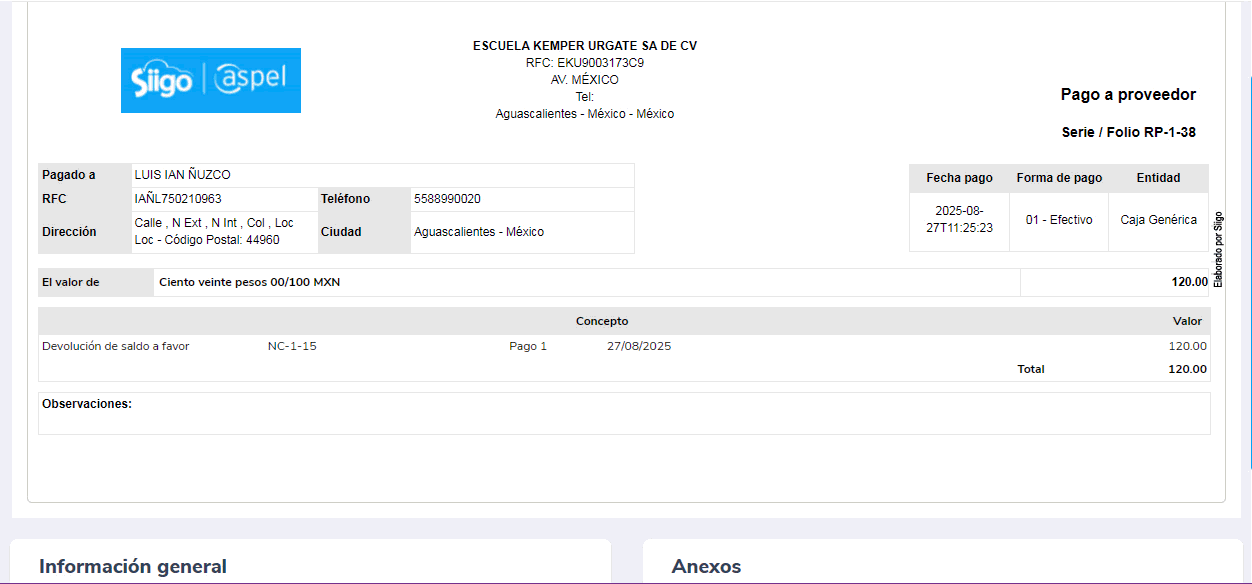Image resolution: width=1252 pixels, height=584 pixels.
Task: Click the 'Caja Genérica' entity cell
Action: [1158, 220]
